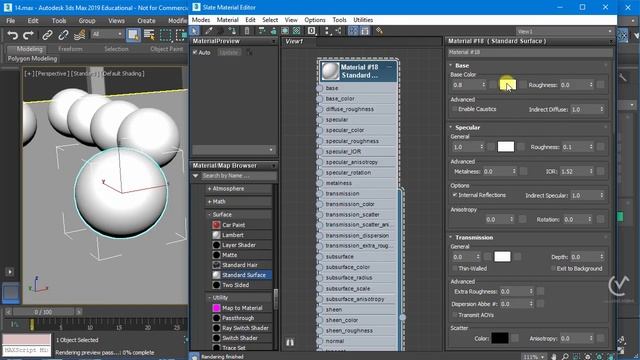Click map button beside Extra Roughness
Viewport: 640px width, 360px height.
[540, 291]
